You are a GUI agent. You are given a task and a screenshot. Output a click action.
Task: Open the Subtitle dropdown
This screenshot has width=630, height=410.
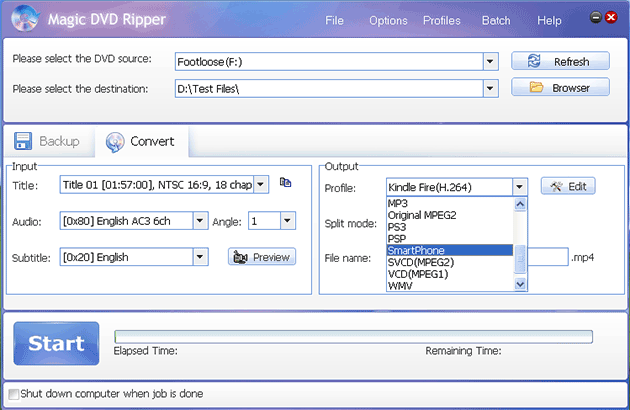tap(200, 257)
